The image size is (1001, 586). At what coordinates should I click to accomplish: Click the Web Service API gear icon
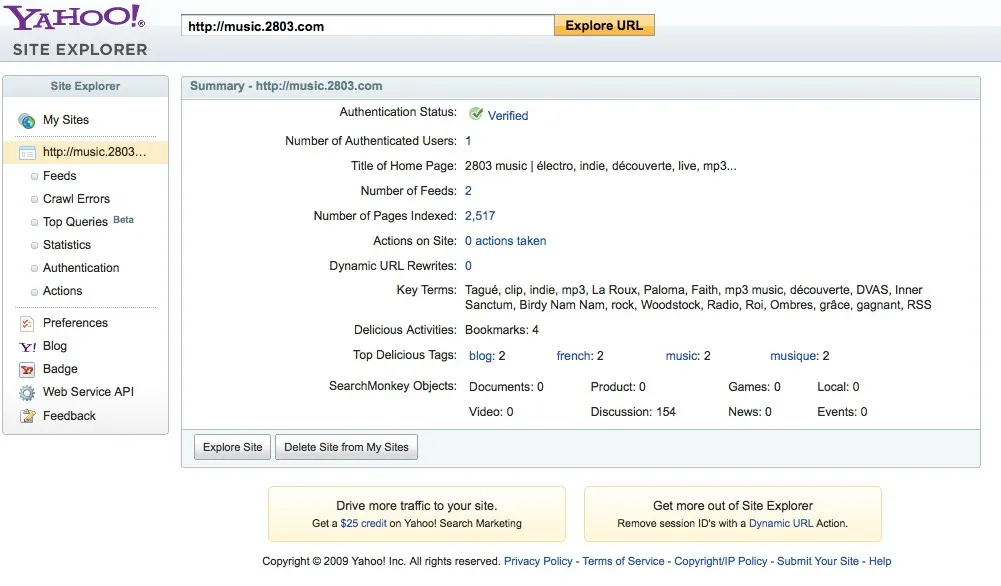coord(27,393)
